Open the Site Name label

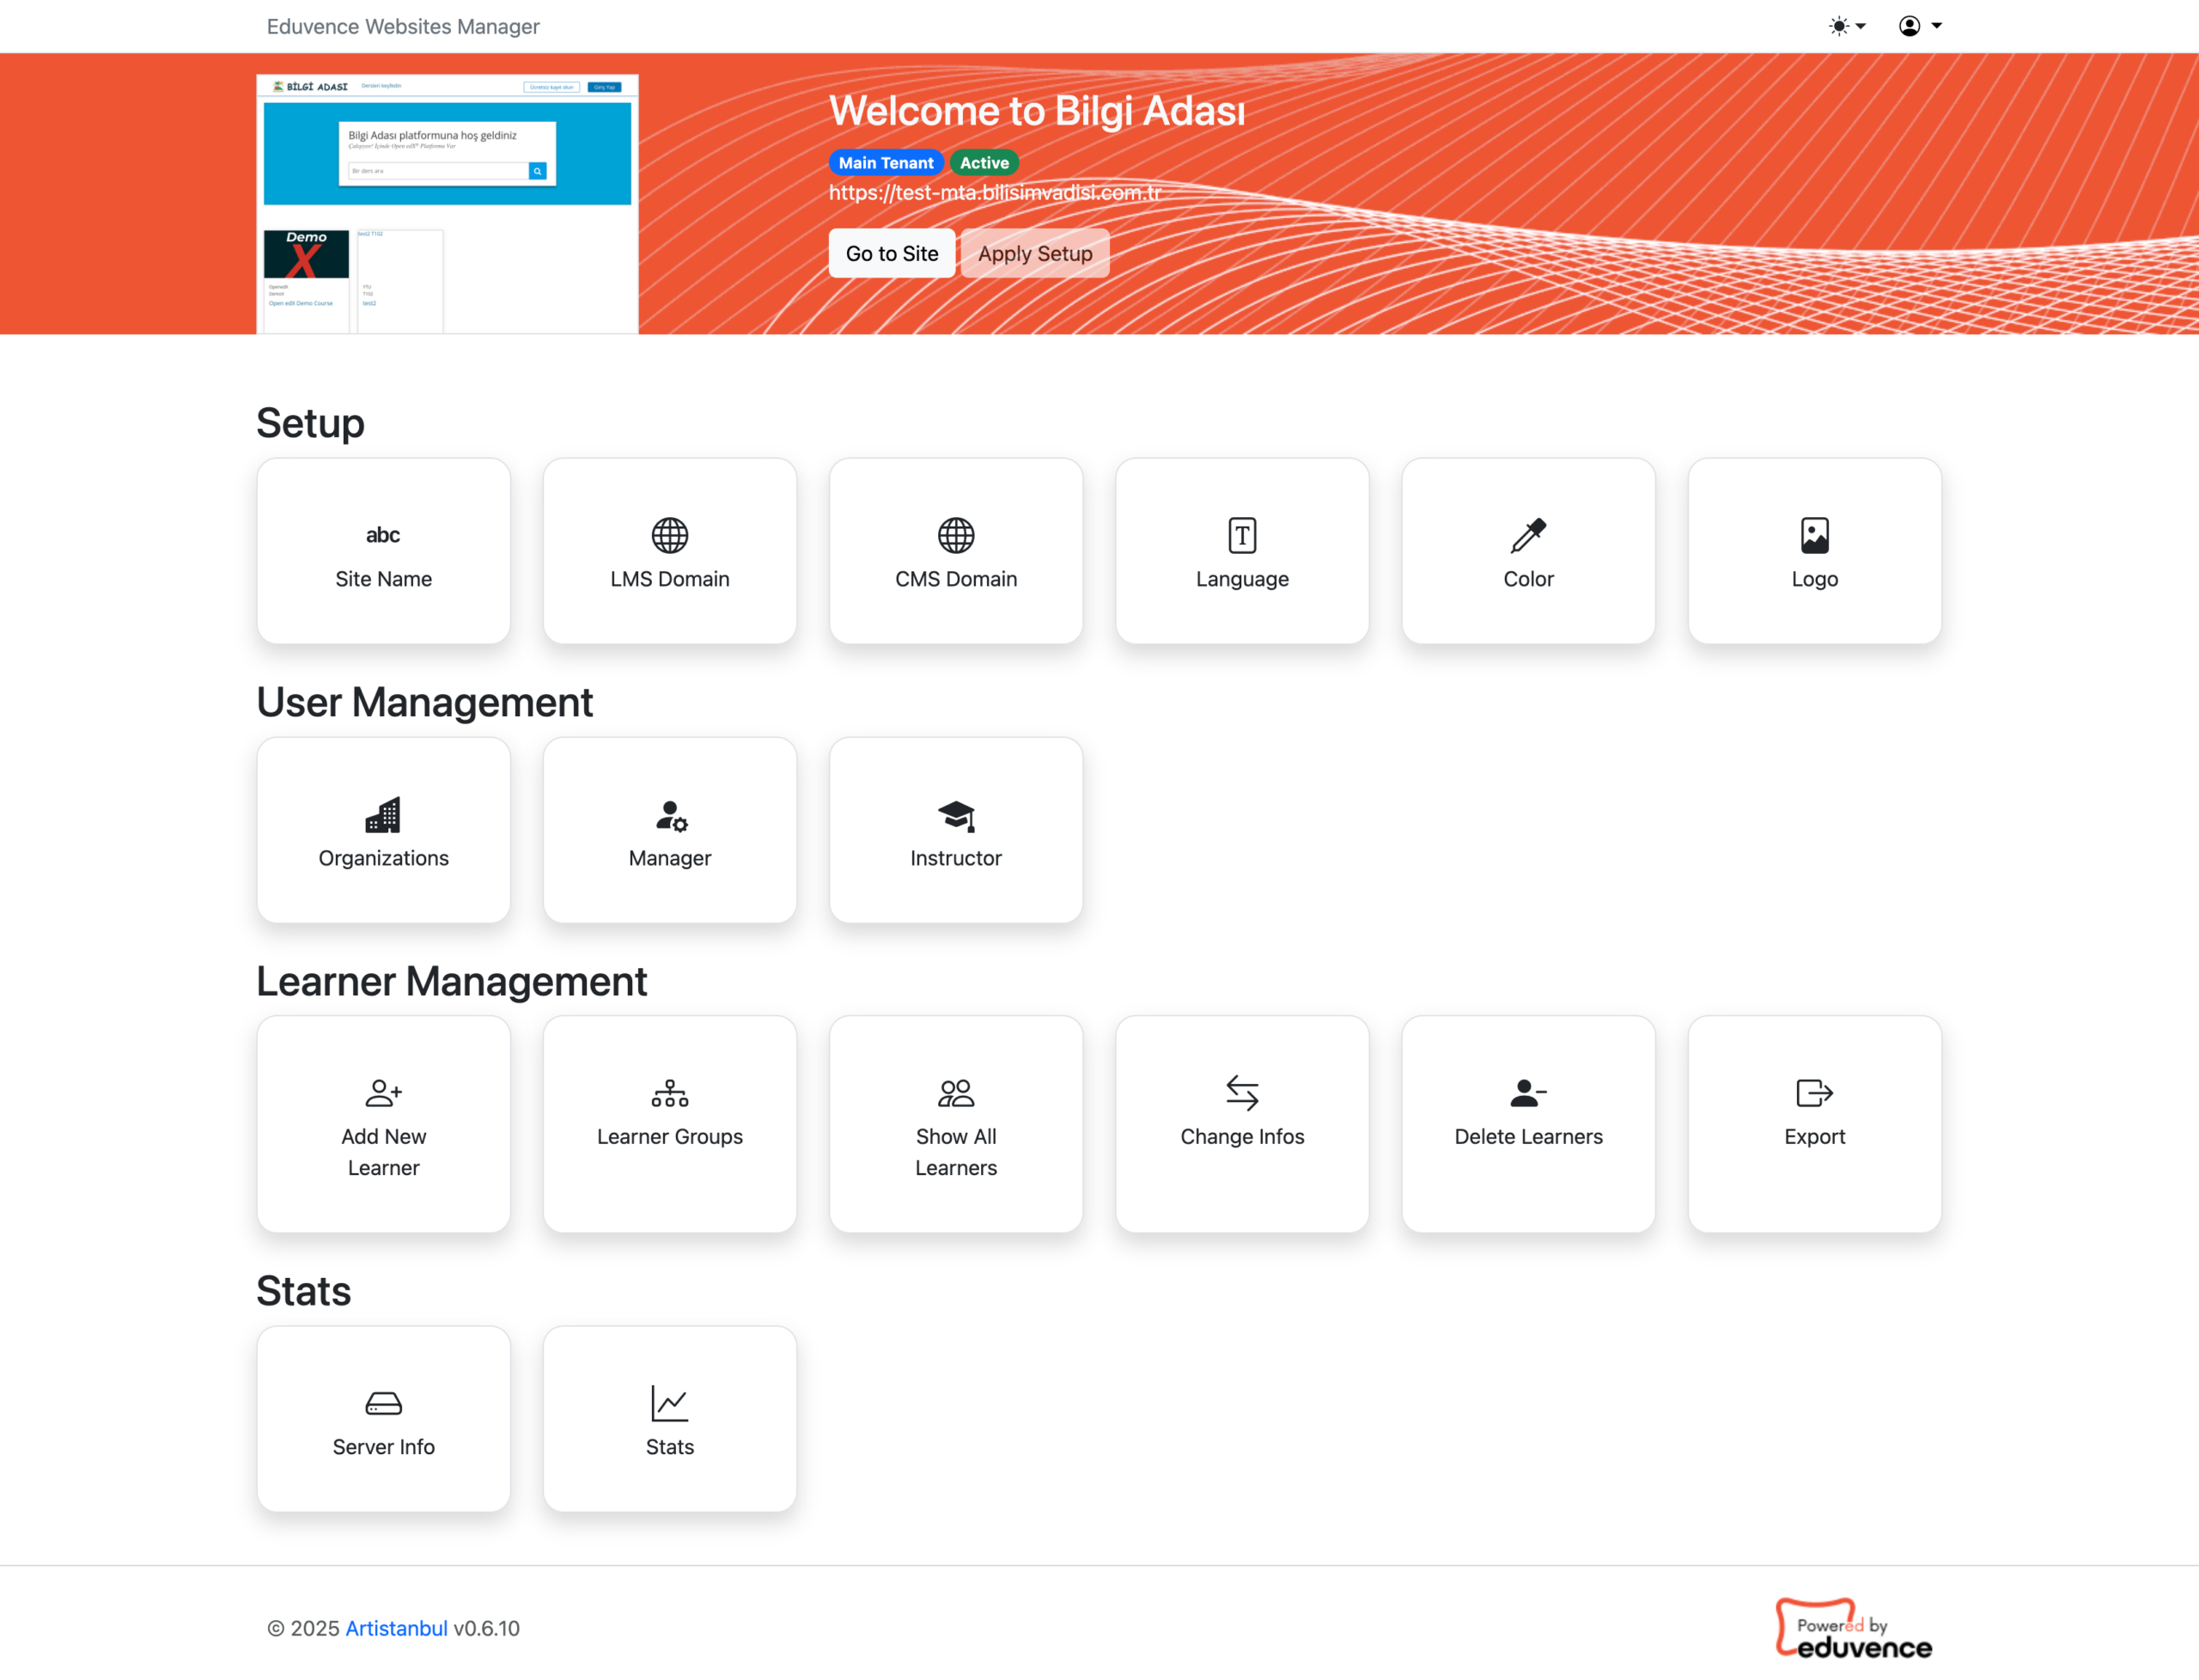pos(383,579)
